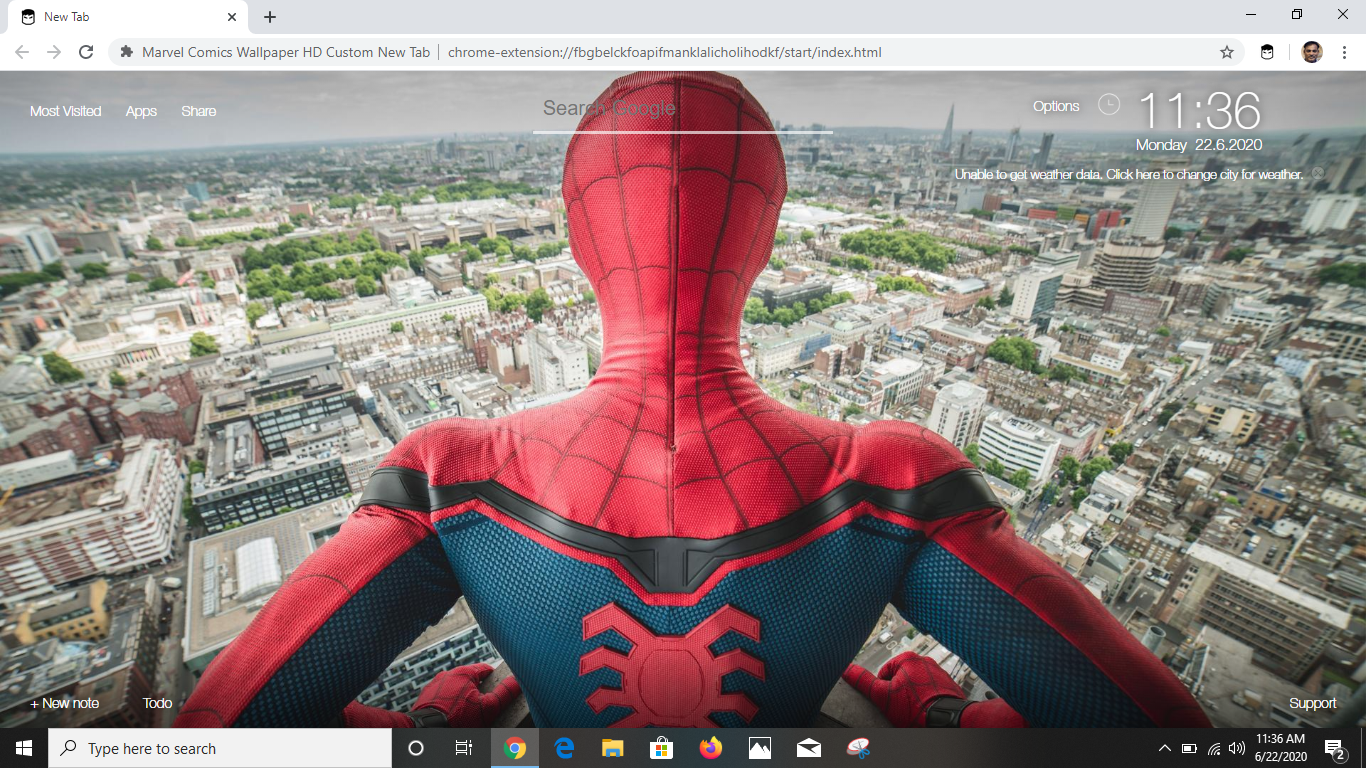
Task: Click the Monday 22.6.2020 date
Action: coord(1199,145)
